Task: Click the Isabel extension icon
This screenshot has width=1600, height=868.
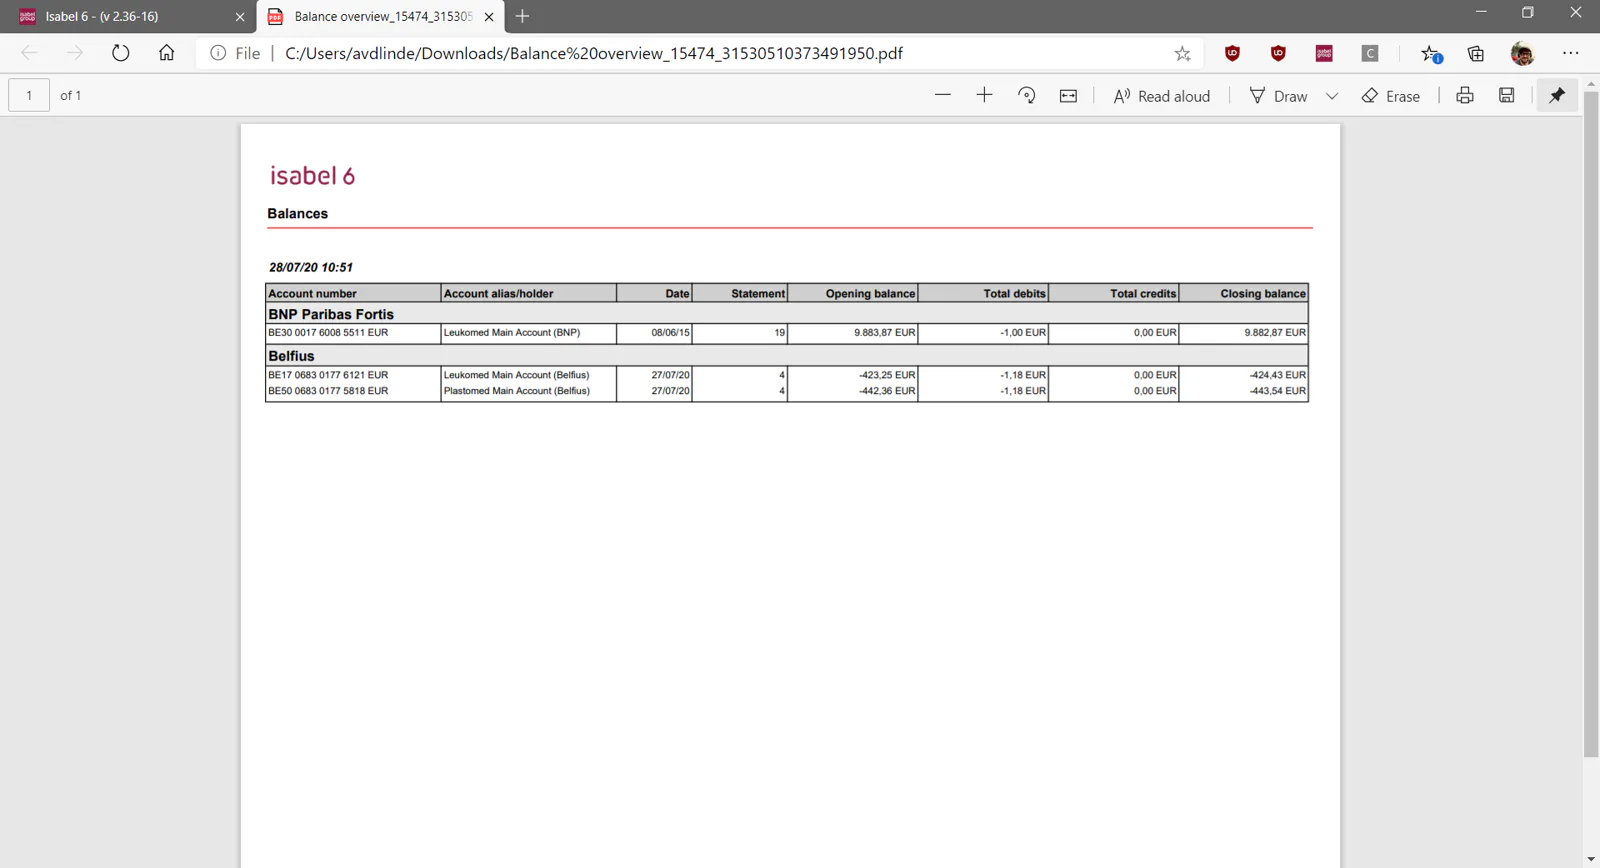Action: pos(1324,54)
